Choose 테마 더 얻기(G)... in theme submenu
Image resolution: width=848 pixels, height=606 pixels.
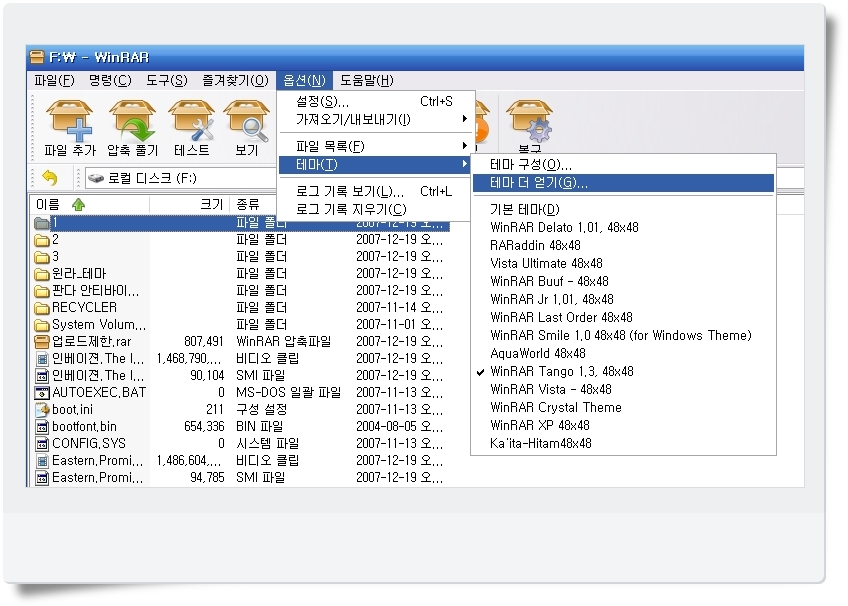coord(623,183)
